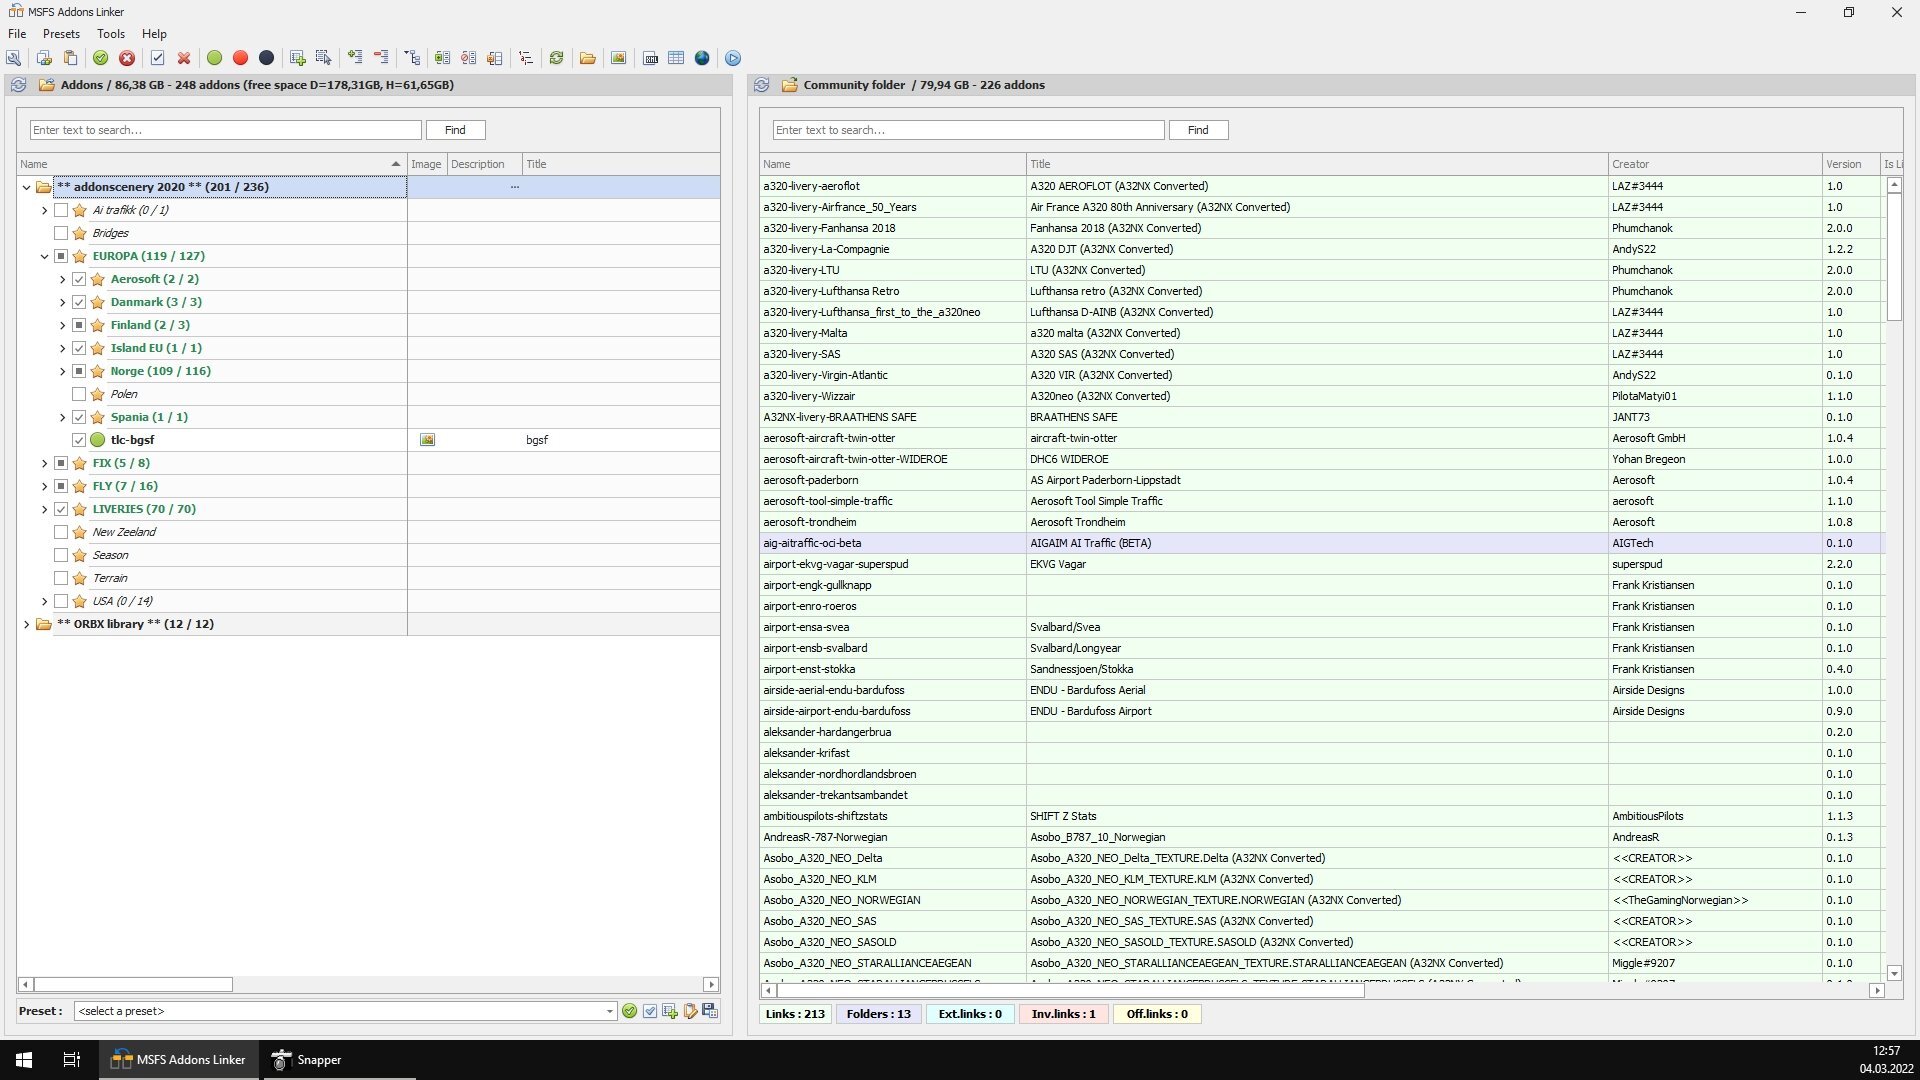
Task: Expand the ORBX library folder
Action: coord(26,624)
